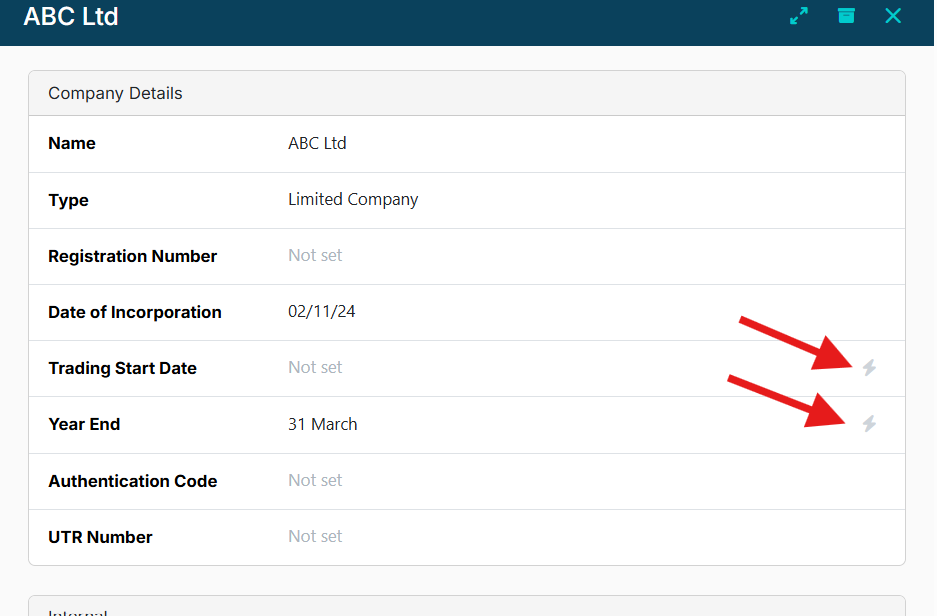The width and height of the screenshot is (937, 616).
Task: Click Not set beside Authentication Code
Action: [x=315, y=480]
